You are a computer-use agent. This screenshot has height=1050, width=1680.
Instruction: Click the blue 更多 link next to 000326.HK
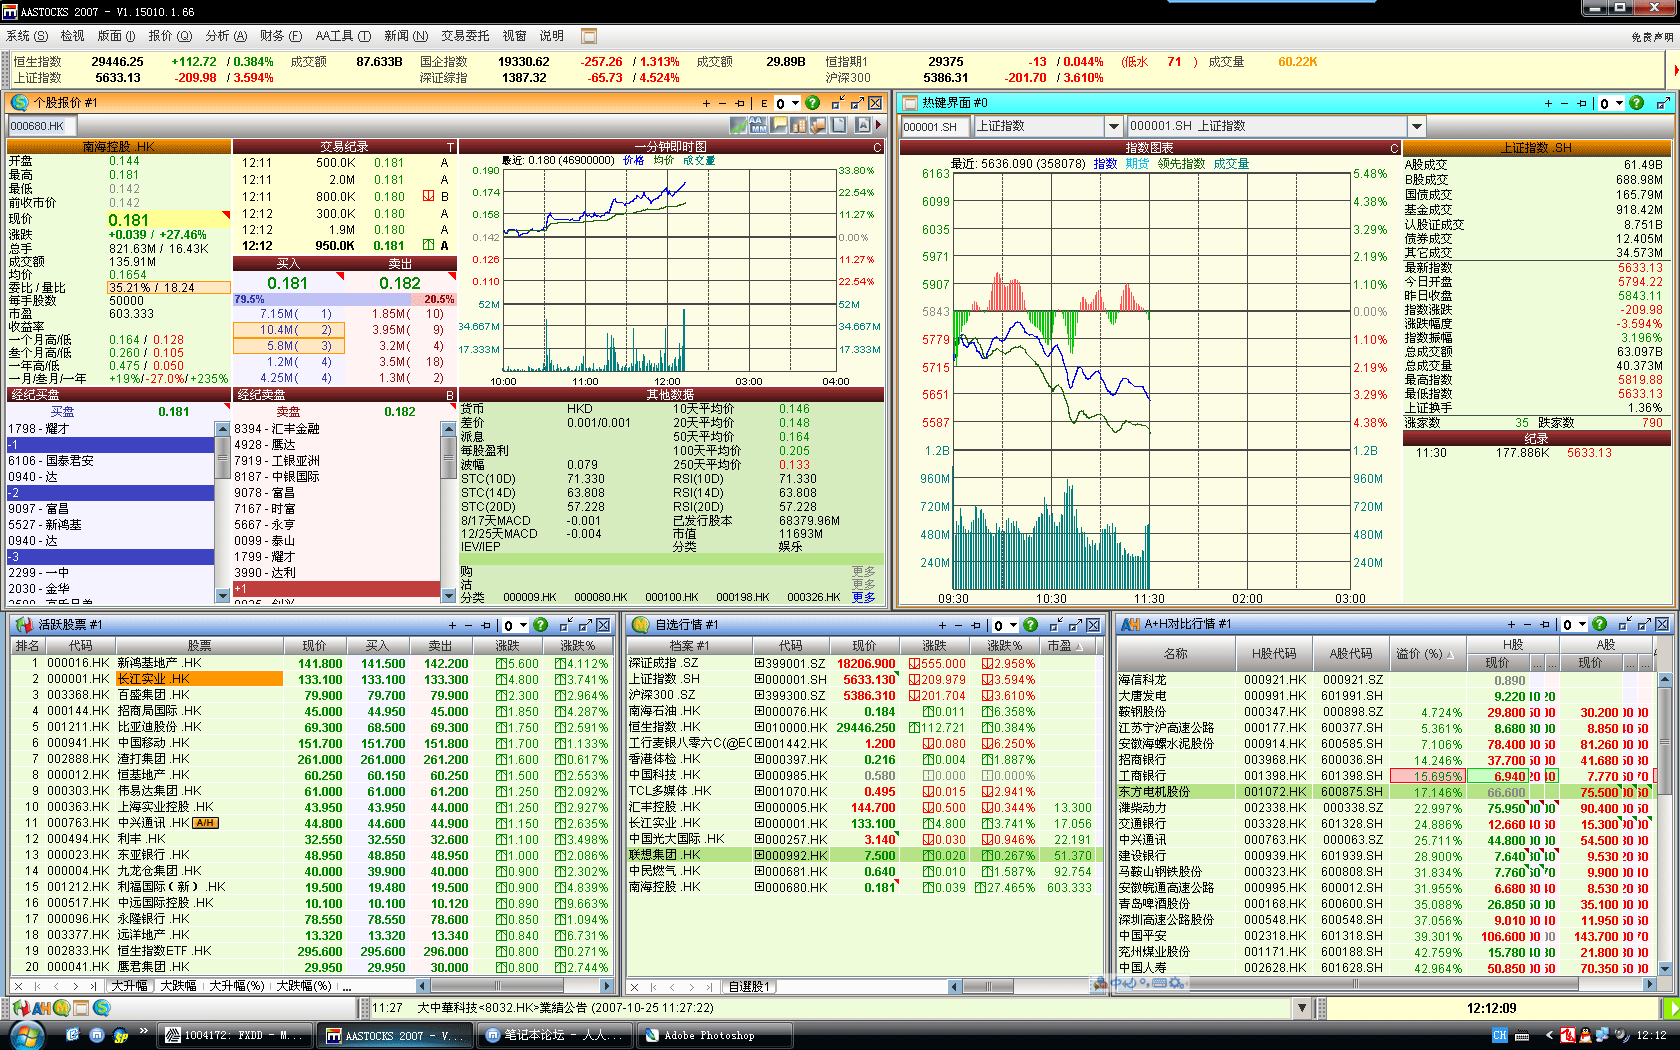point(863,597)
